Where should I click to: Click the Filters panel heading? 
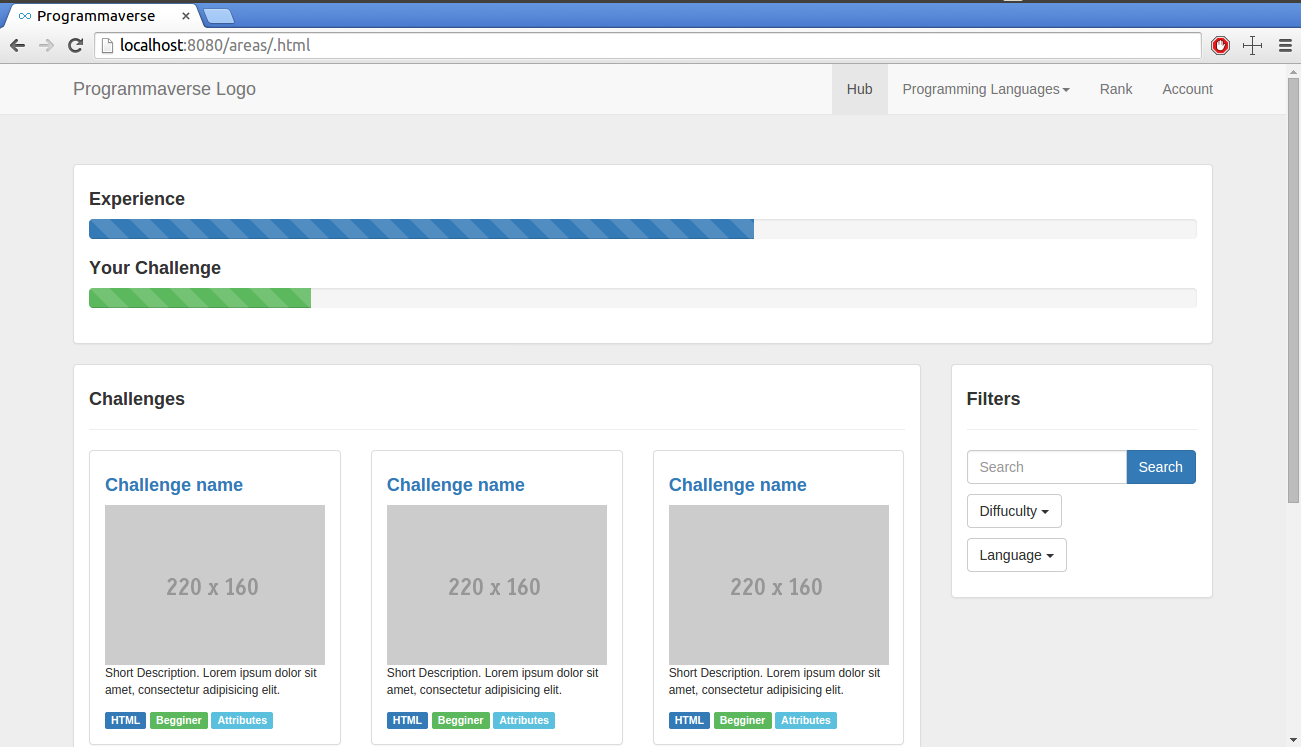click(x=993, y=399)
